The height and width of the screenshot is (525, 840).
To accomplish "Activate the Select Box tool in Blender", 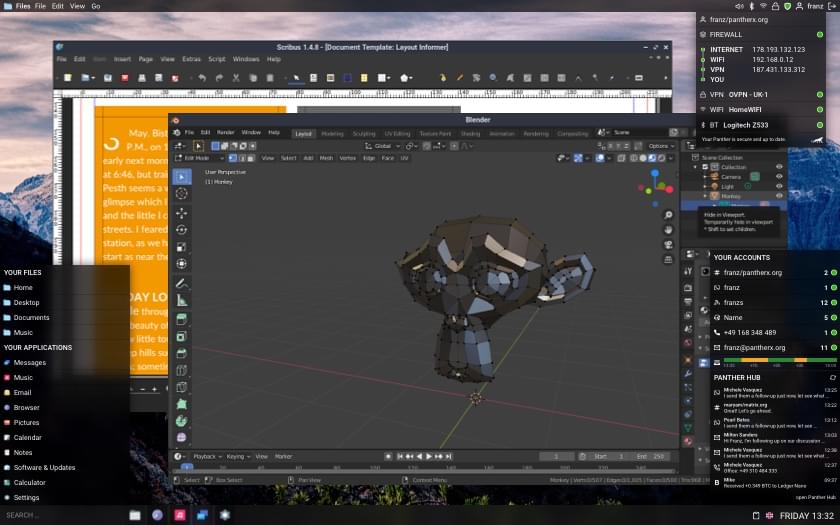I will click(x=182, y=176).
